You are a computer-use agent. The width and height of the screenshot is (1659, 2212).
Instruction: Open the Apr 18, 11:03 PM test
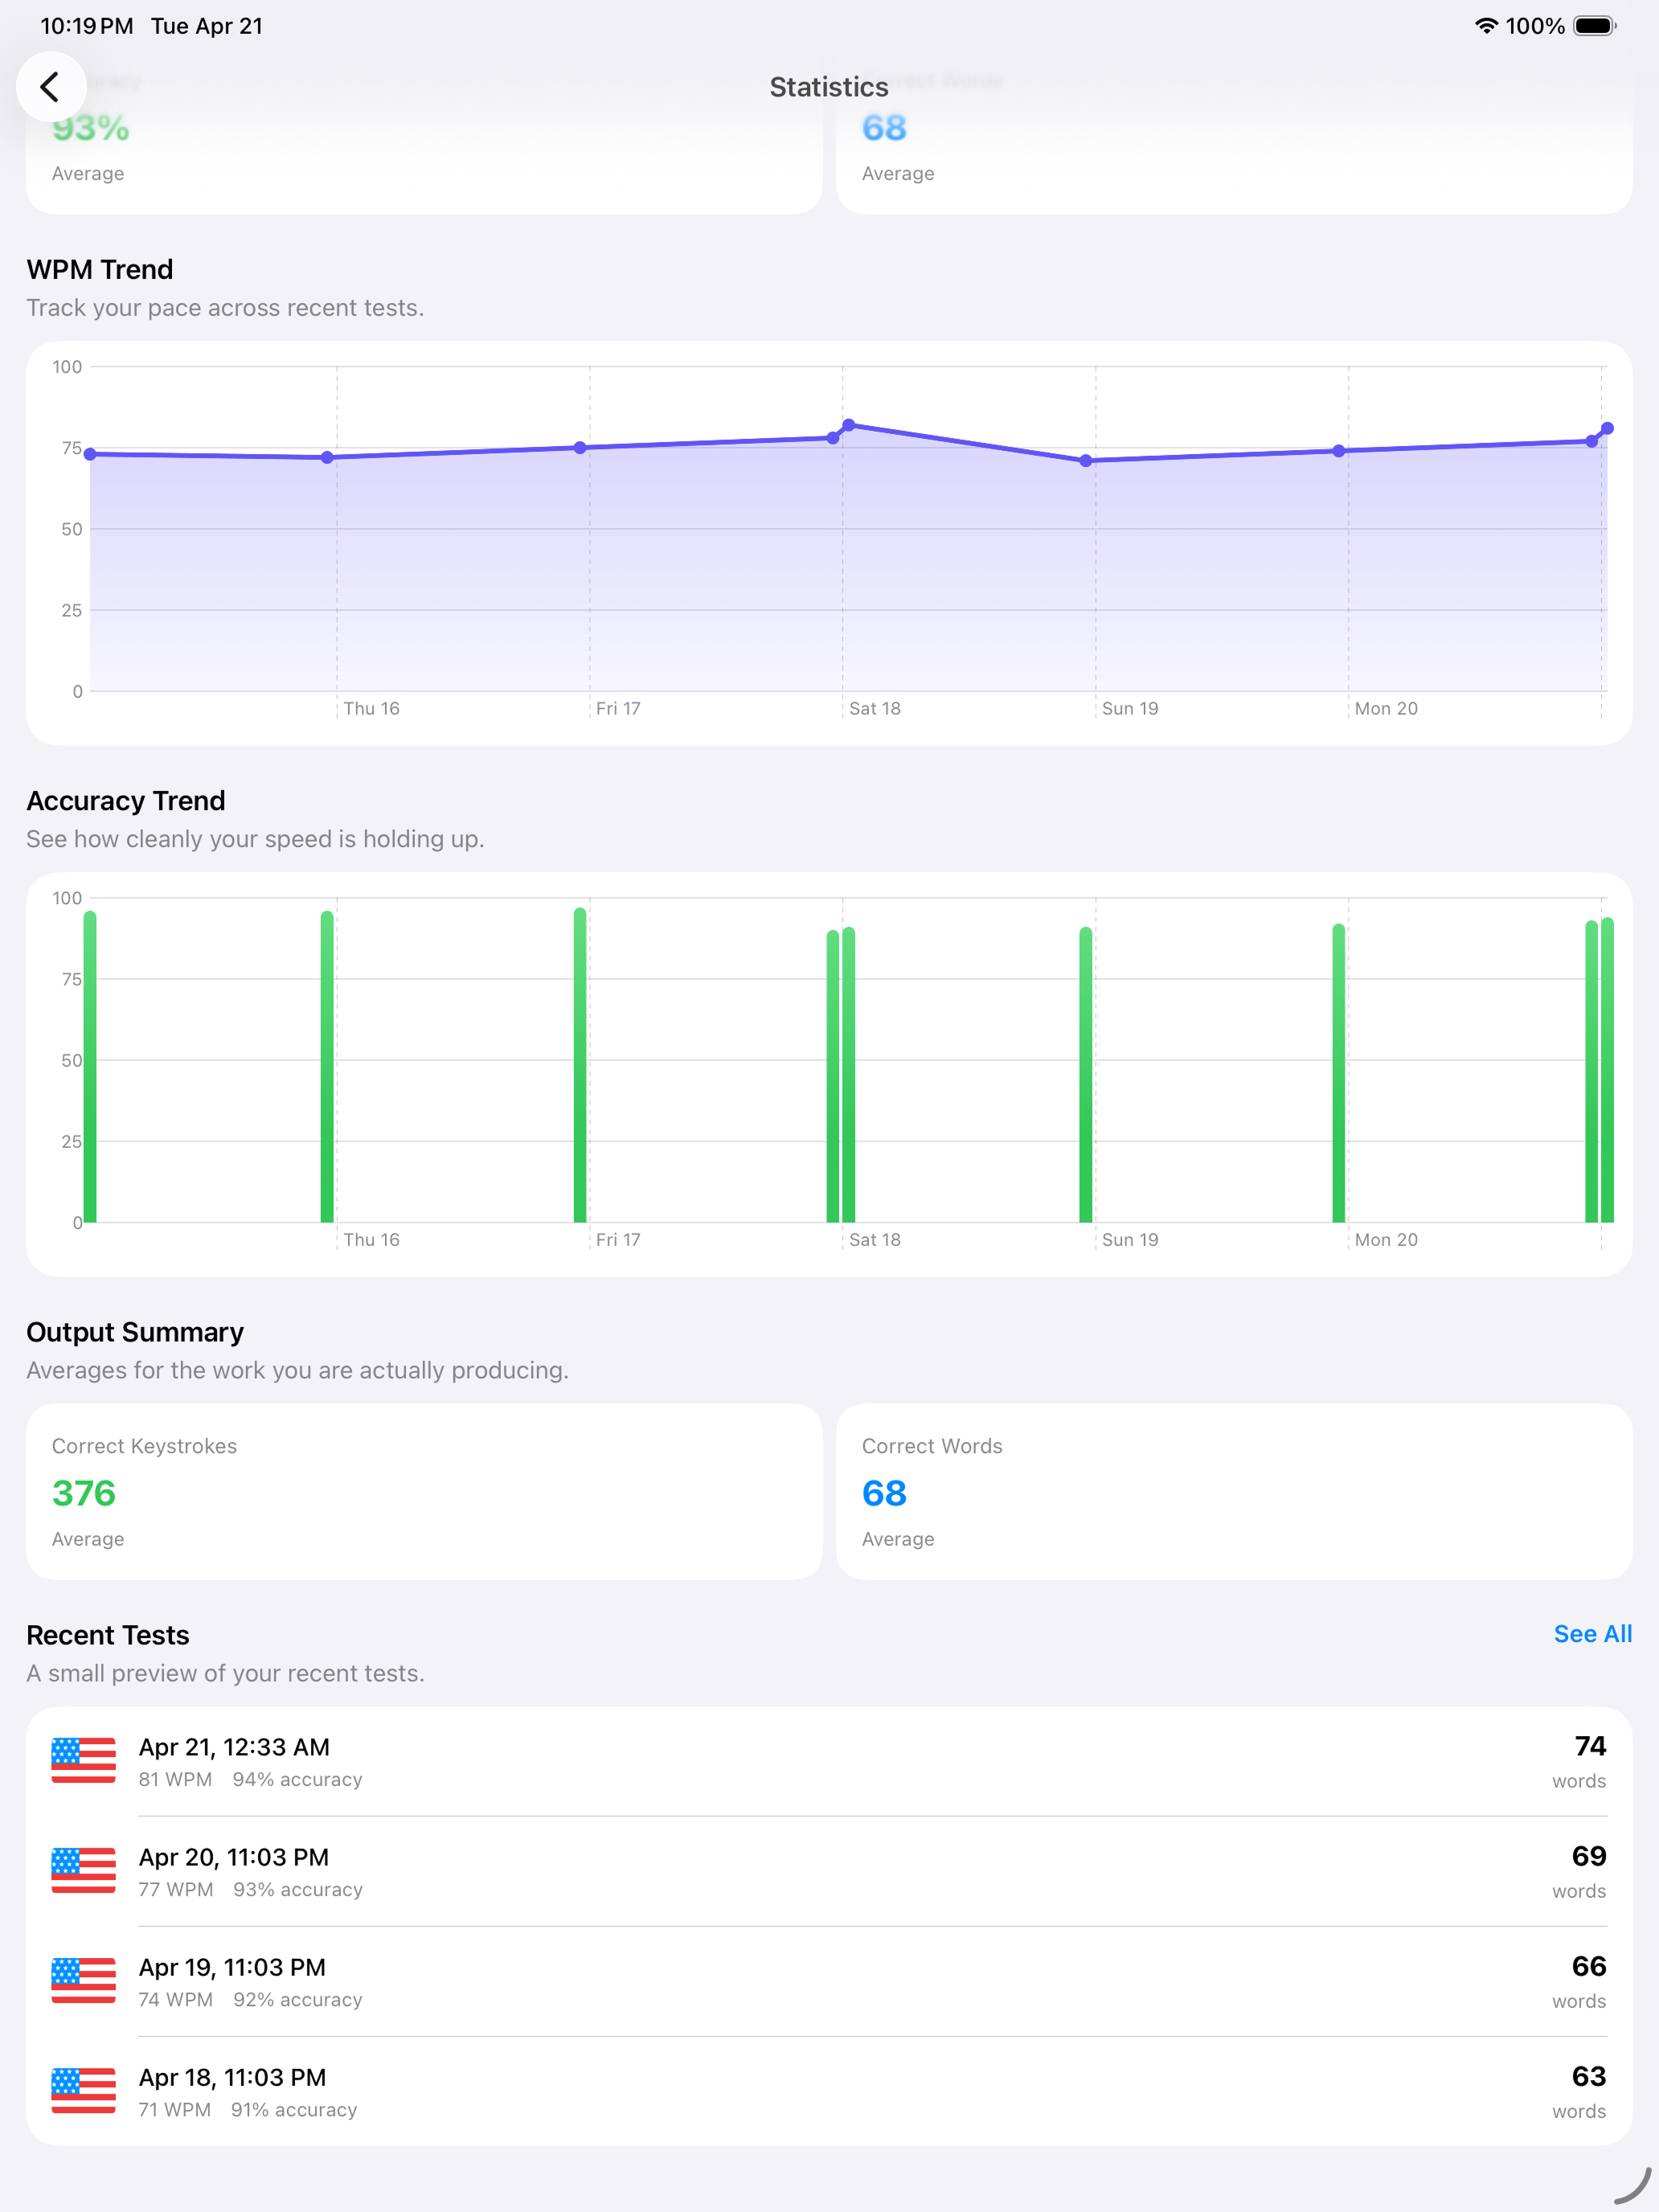coord(829,2092)
